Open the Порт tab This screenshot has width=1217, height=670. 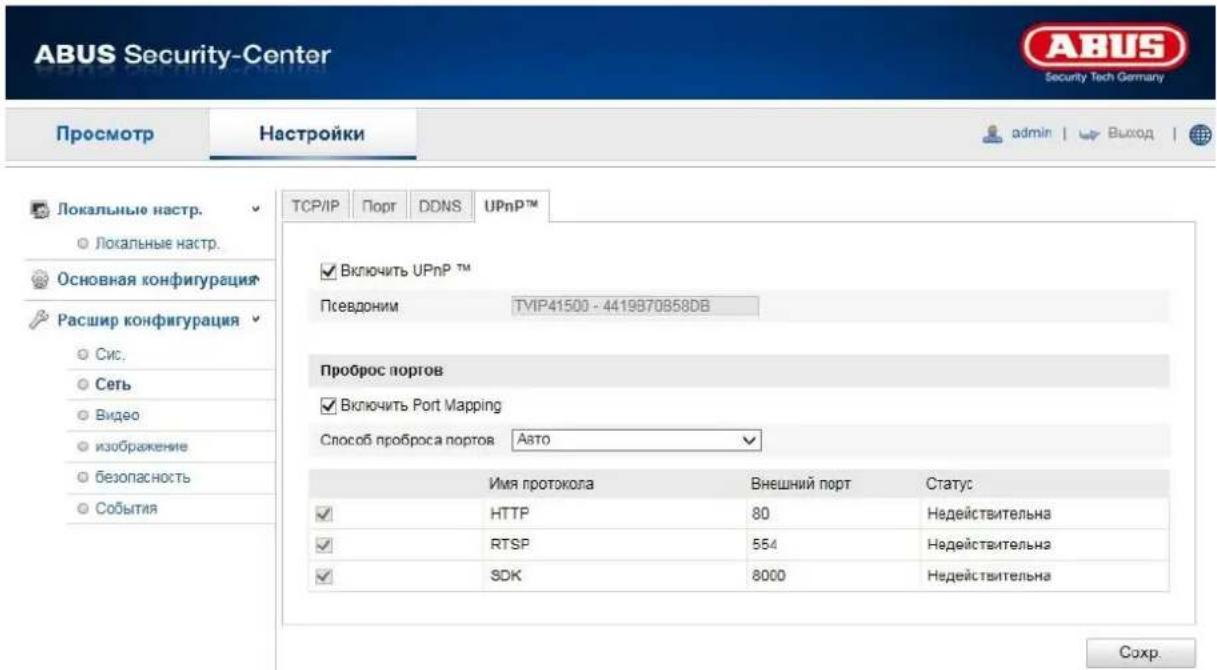click(380, 206)
